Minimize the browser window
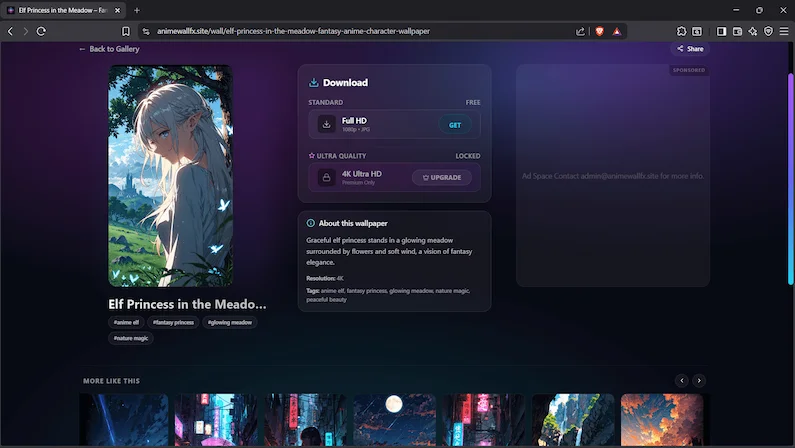This screenshot has width=795, height=448. pyautogui.click(x=736, y=10)
